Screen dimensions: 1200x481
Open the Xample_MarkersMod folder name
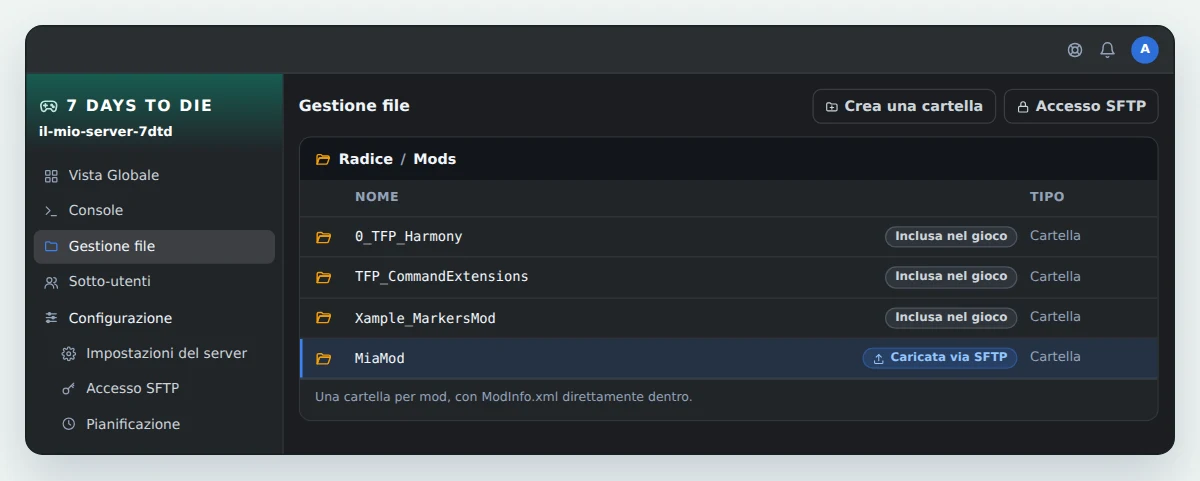pos(425,318)
